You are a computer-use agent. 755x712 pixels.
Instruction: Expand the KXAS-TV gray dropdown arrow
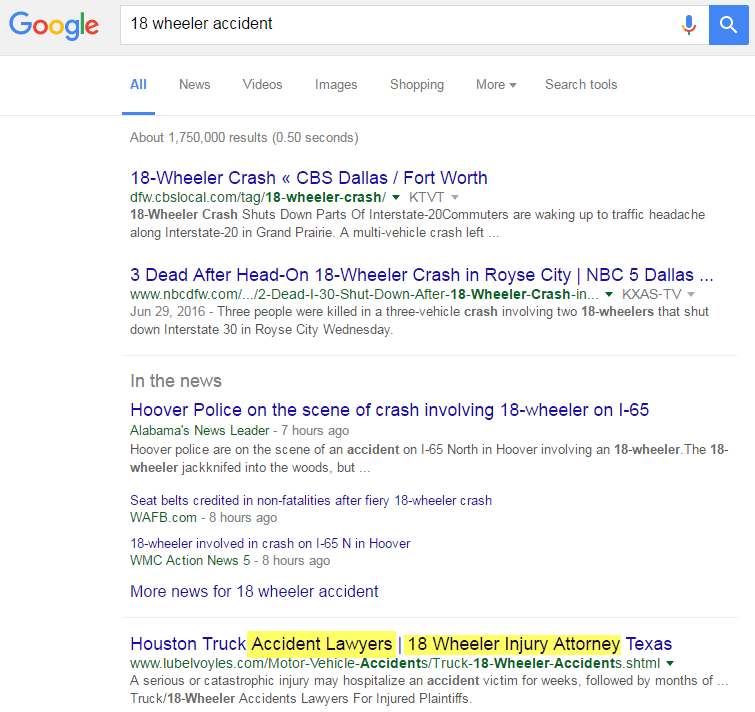tap(691, 294)
